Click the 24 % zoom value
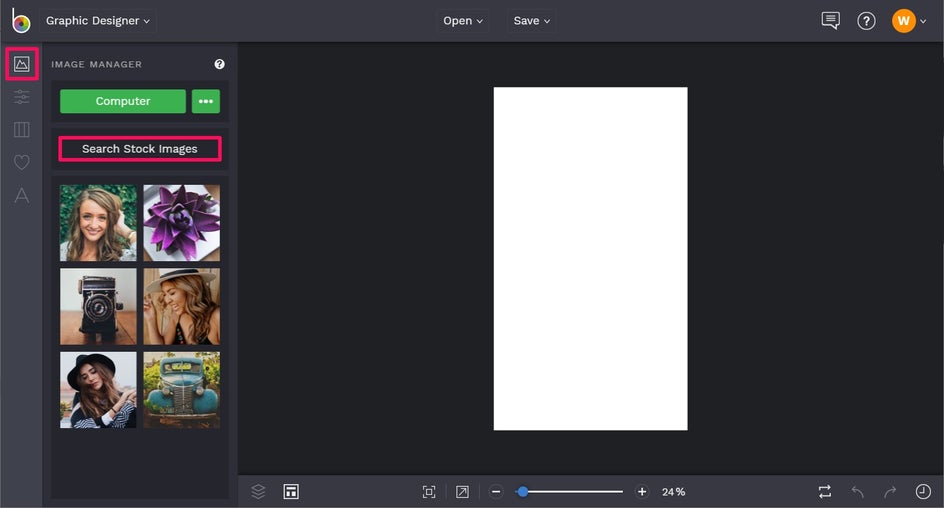Viewport: 944px width, 508px height. tap(673, 492)
